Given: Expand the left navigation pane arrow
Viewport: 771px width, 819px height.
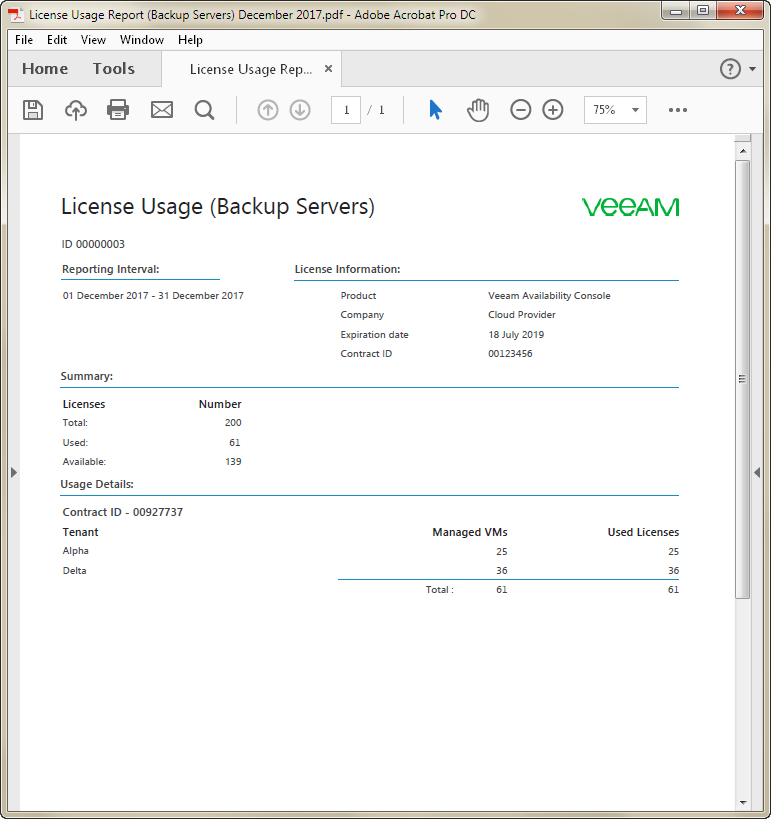Looking at the screenshot, I should click(x=14, y=473).
